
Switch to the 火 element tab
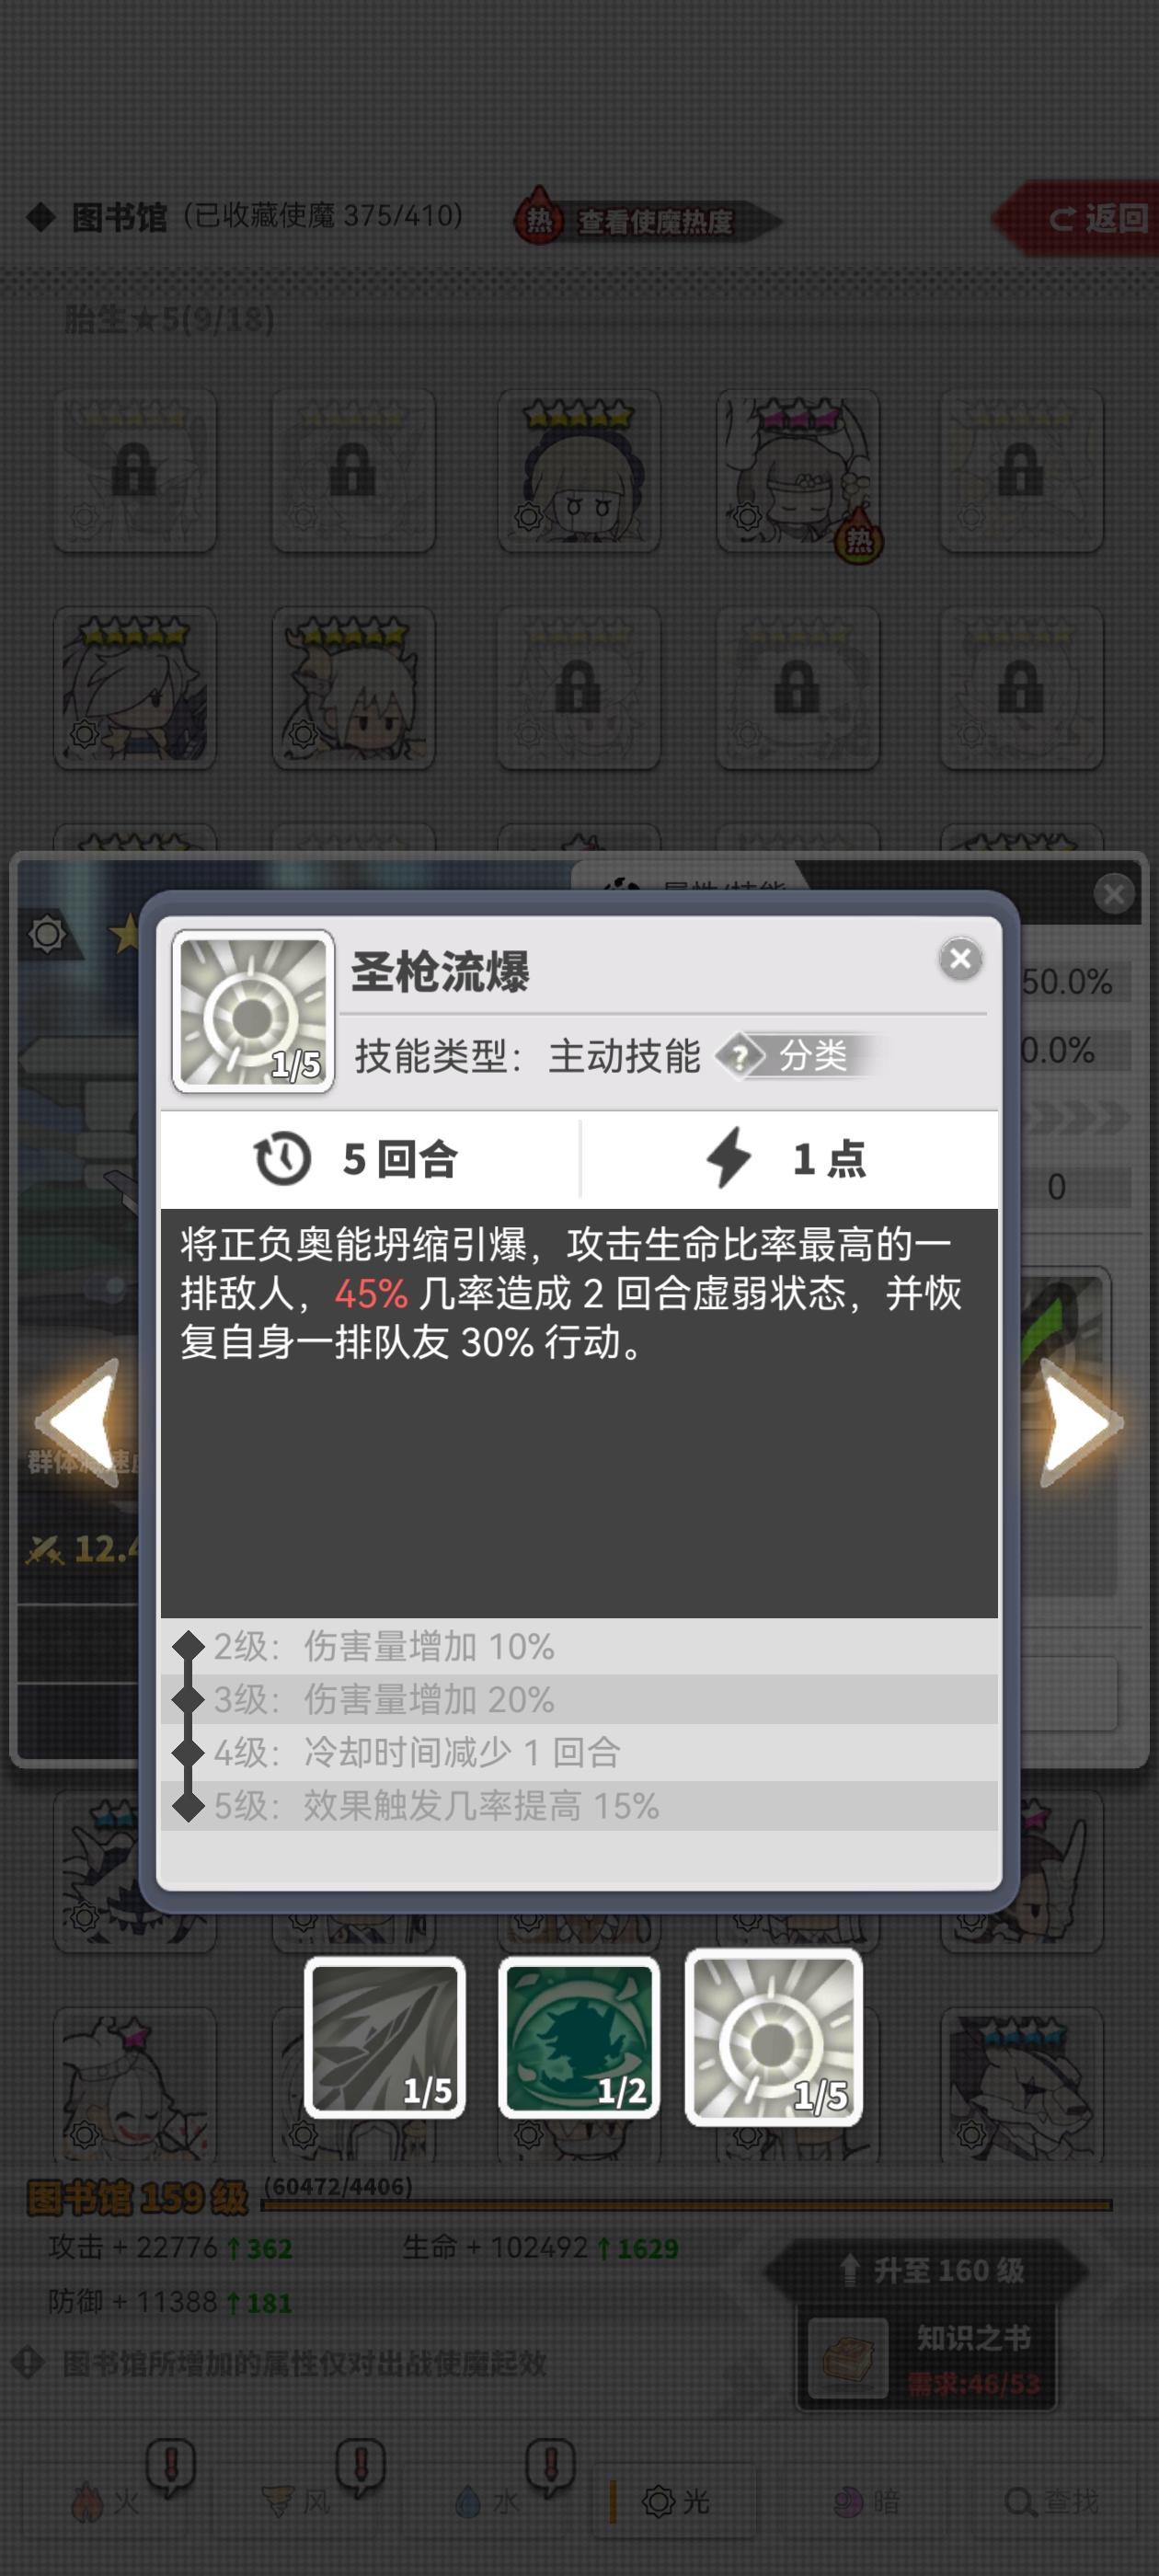[105, 2501]
